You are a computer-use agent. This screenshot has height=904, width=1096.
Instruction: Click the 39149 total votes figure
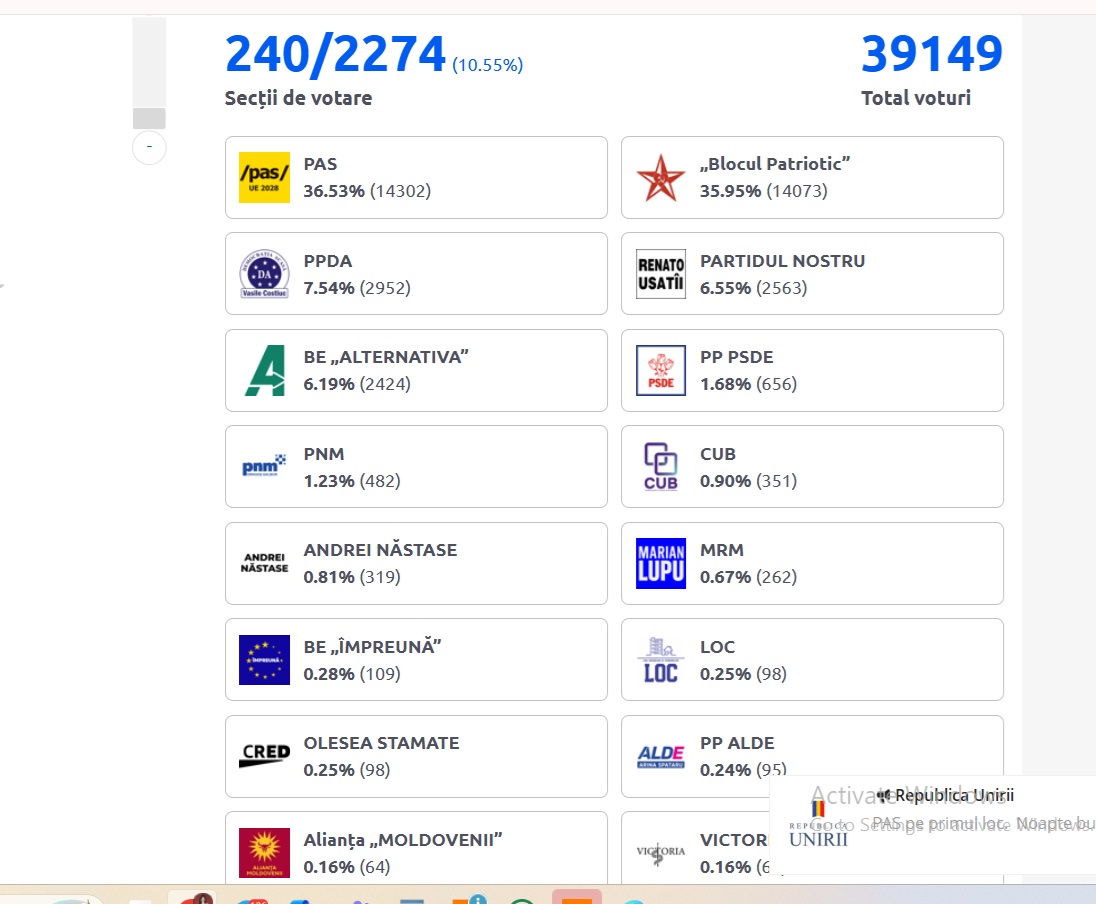pyautogui.click(x=931, y=55)
